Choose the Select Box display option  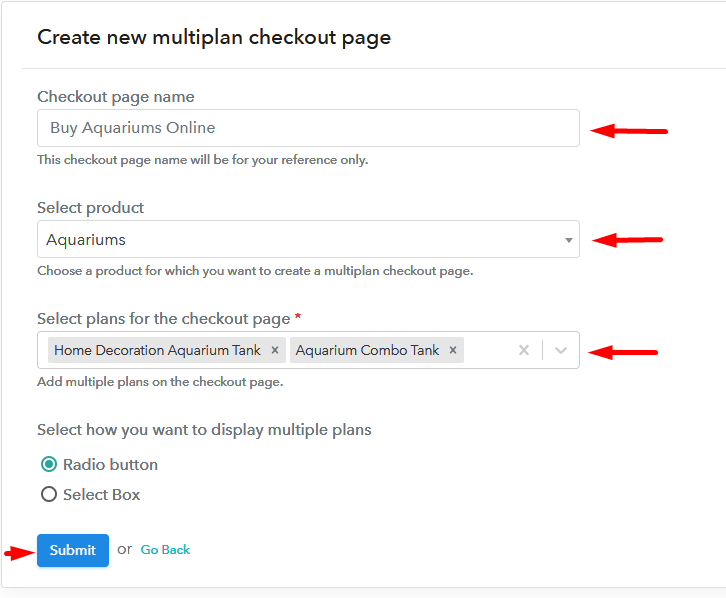pos(49,494)
